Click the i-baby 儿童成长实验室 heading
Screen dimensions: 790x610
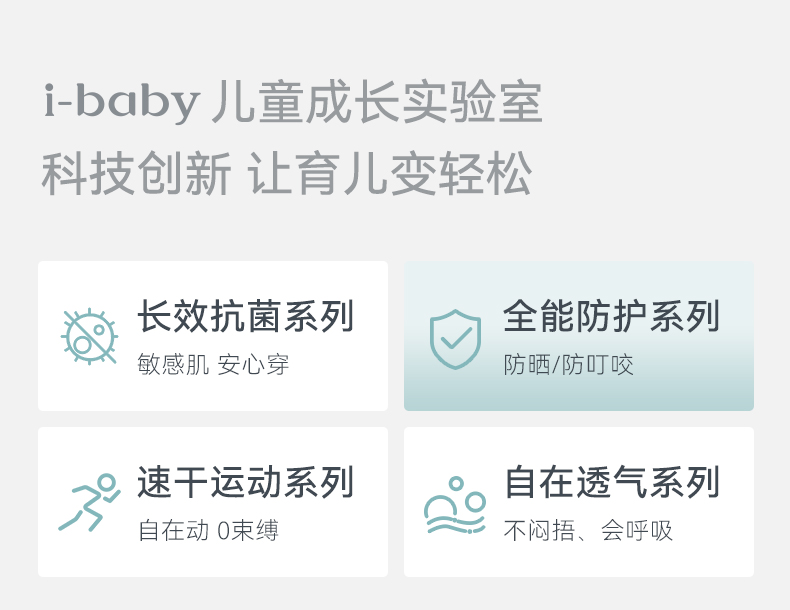coord(293,103)
